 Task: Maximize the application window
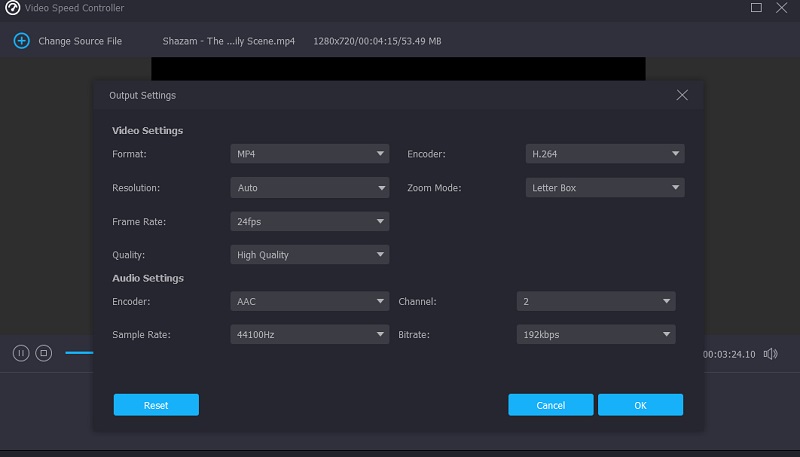pos(756,8)
